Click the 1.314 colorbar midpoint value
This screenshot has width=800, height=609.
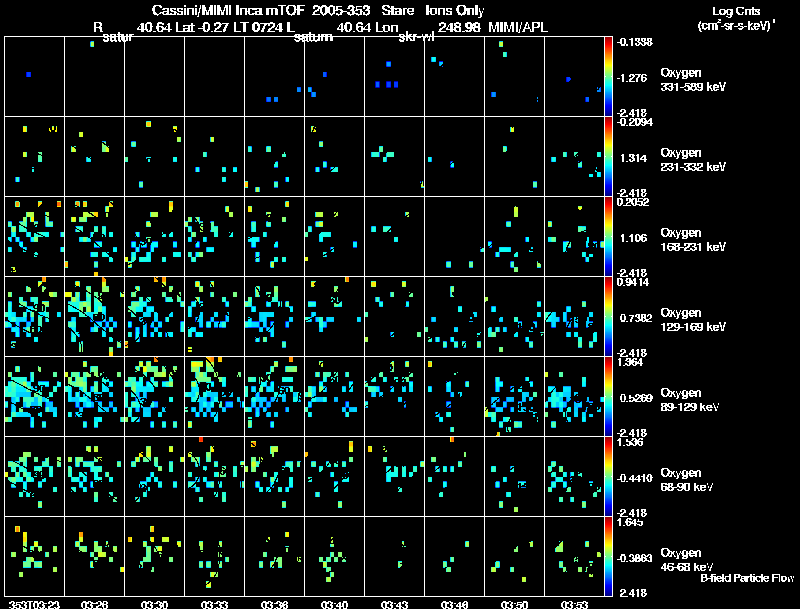point(633,158)
